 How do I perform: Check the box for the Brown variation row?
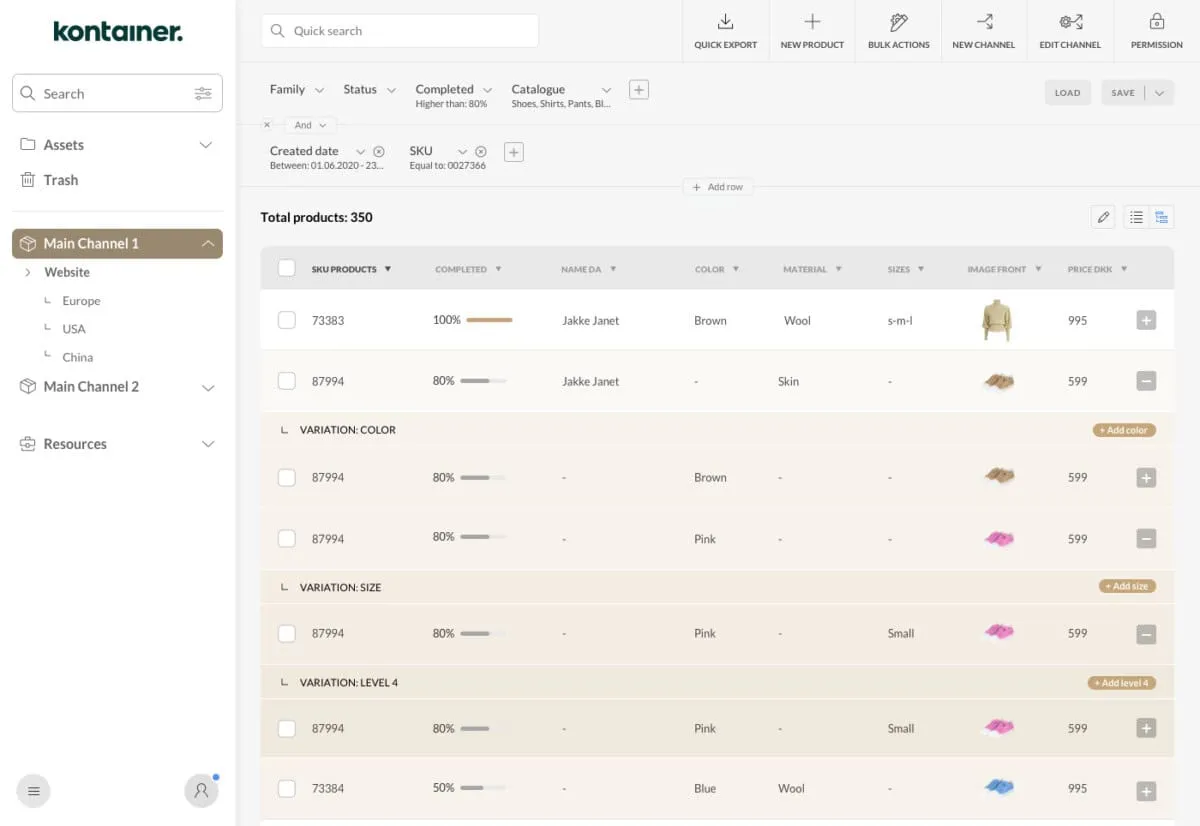(287, 478)
